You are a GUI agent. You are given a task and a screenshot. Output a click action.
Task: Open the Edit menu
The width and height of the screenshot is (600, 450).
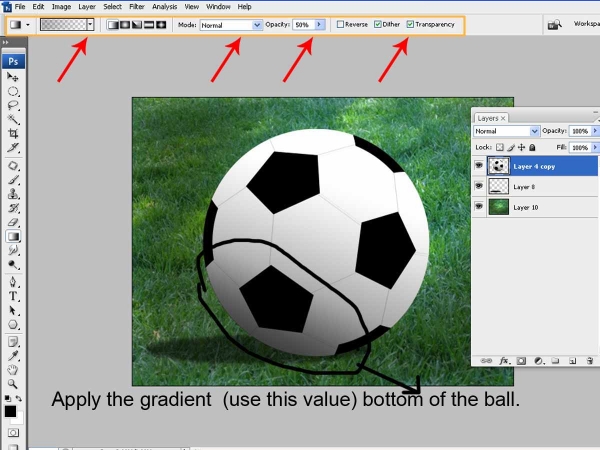click(38, 7)
